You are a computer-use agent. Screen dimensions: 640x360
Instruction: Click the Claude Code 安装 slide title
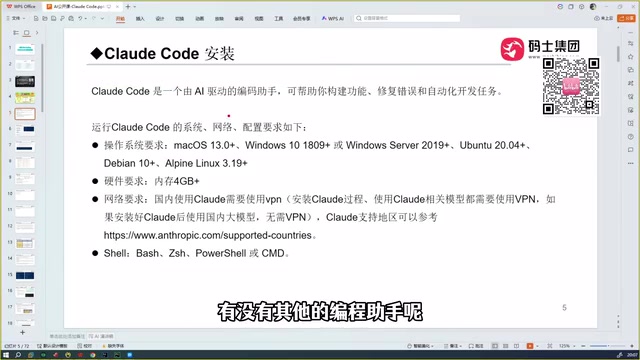pyautogui.click(x=162, y=53)
